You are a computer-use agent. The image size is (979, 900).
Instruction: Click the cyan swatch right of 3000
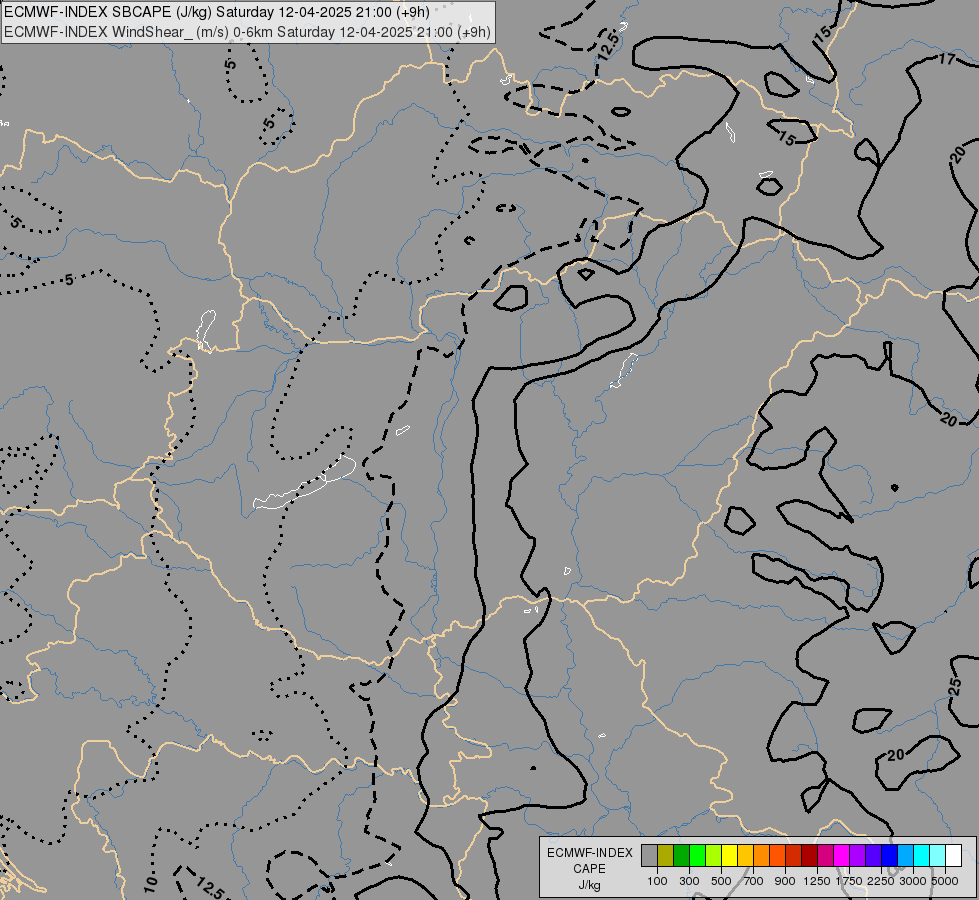(921, 856)
